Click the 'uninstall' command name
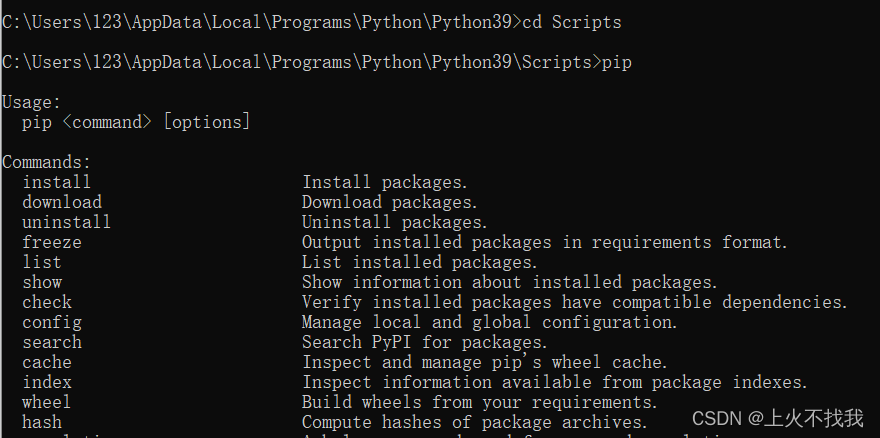Image resolution: width=880 pixels, height=438 pixels. coord(67,222)
